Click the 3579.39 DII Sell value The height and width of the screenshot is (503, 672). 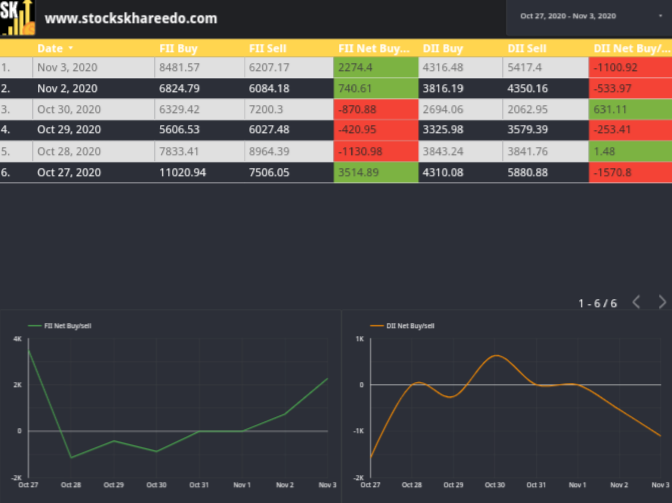pyautogui.click(x=528, y=129)
